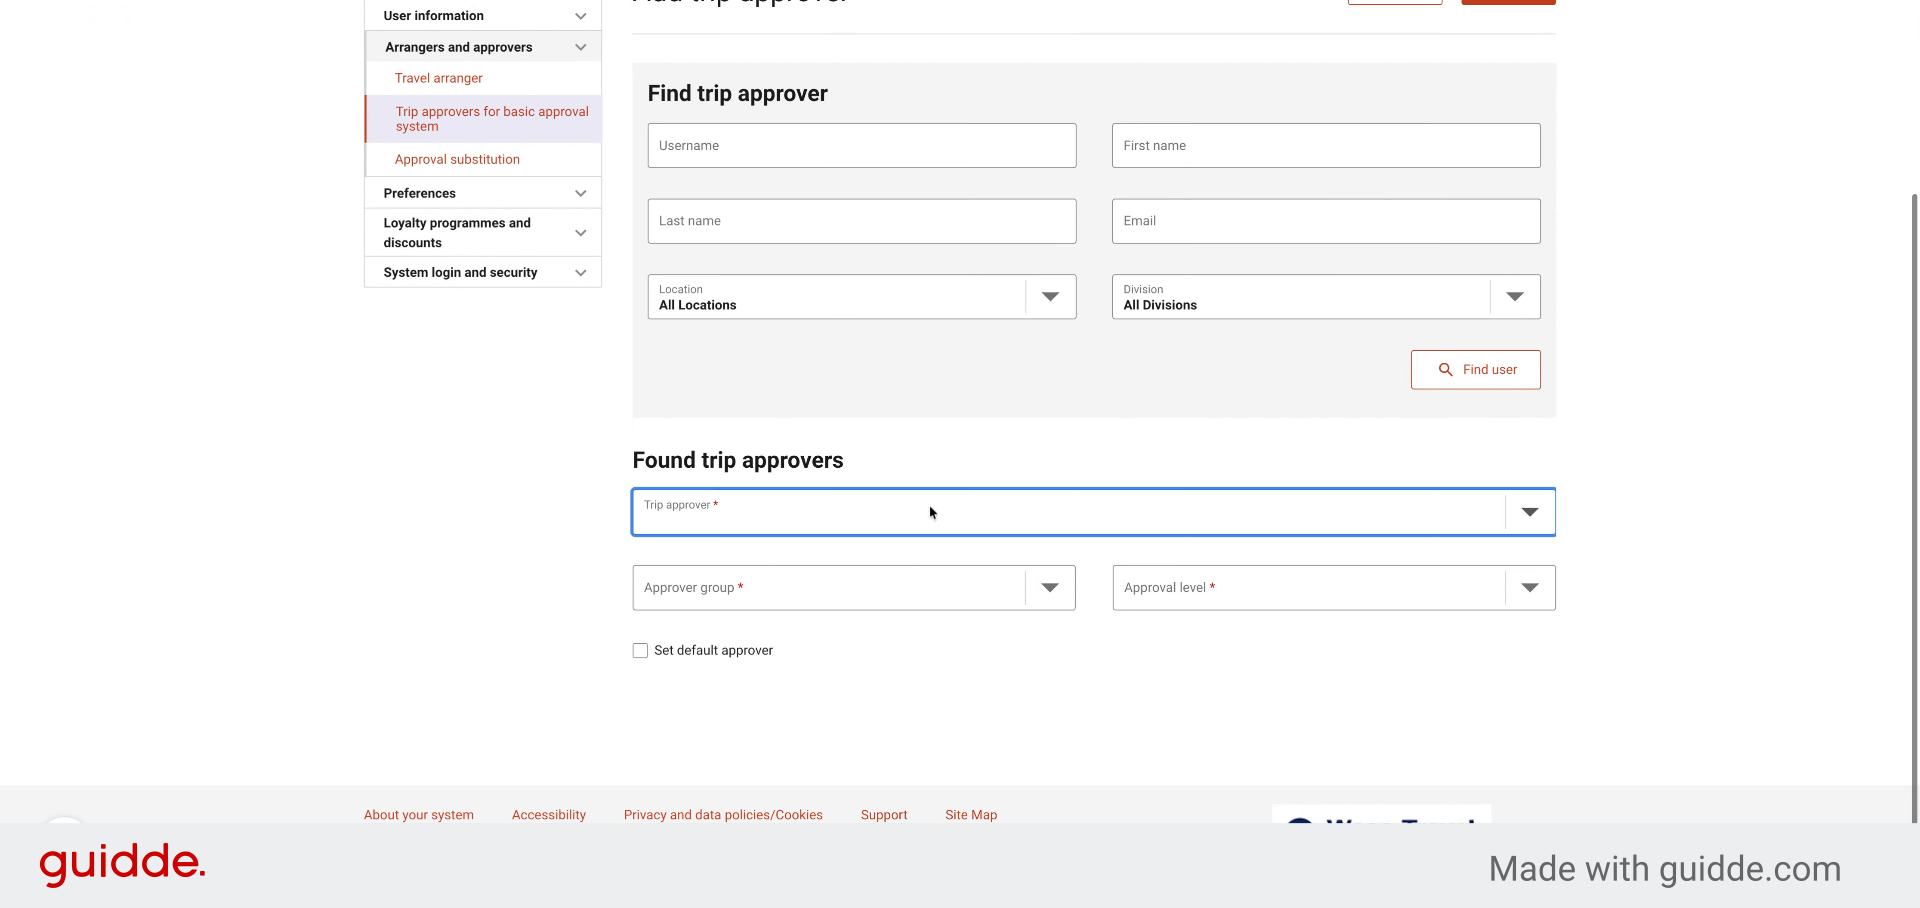Expand the Preferences section chevron

tap(581, 193)
